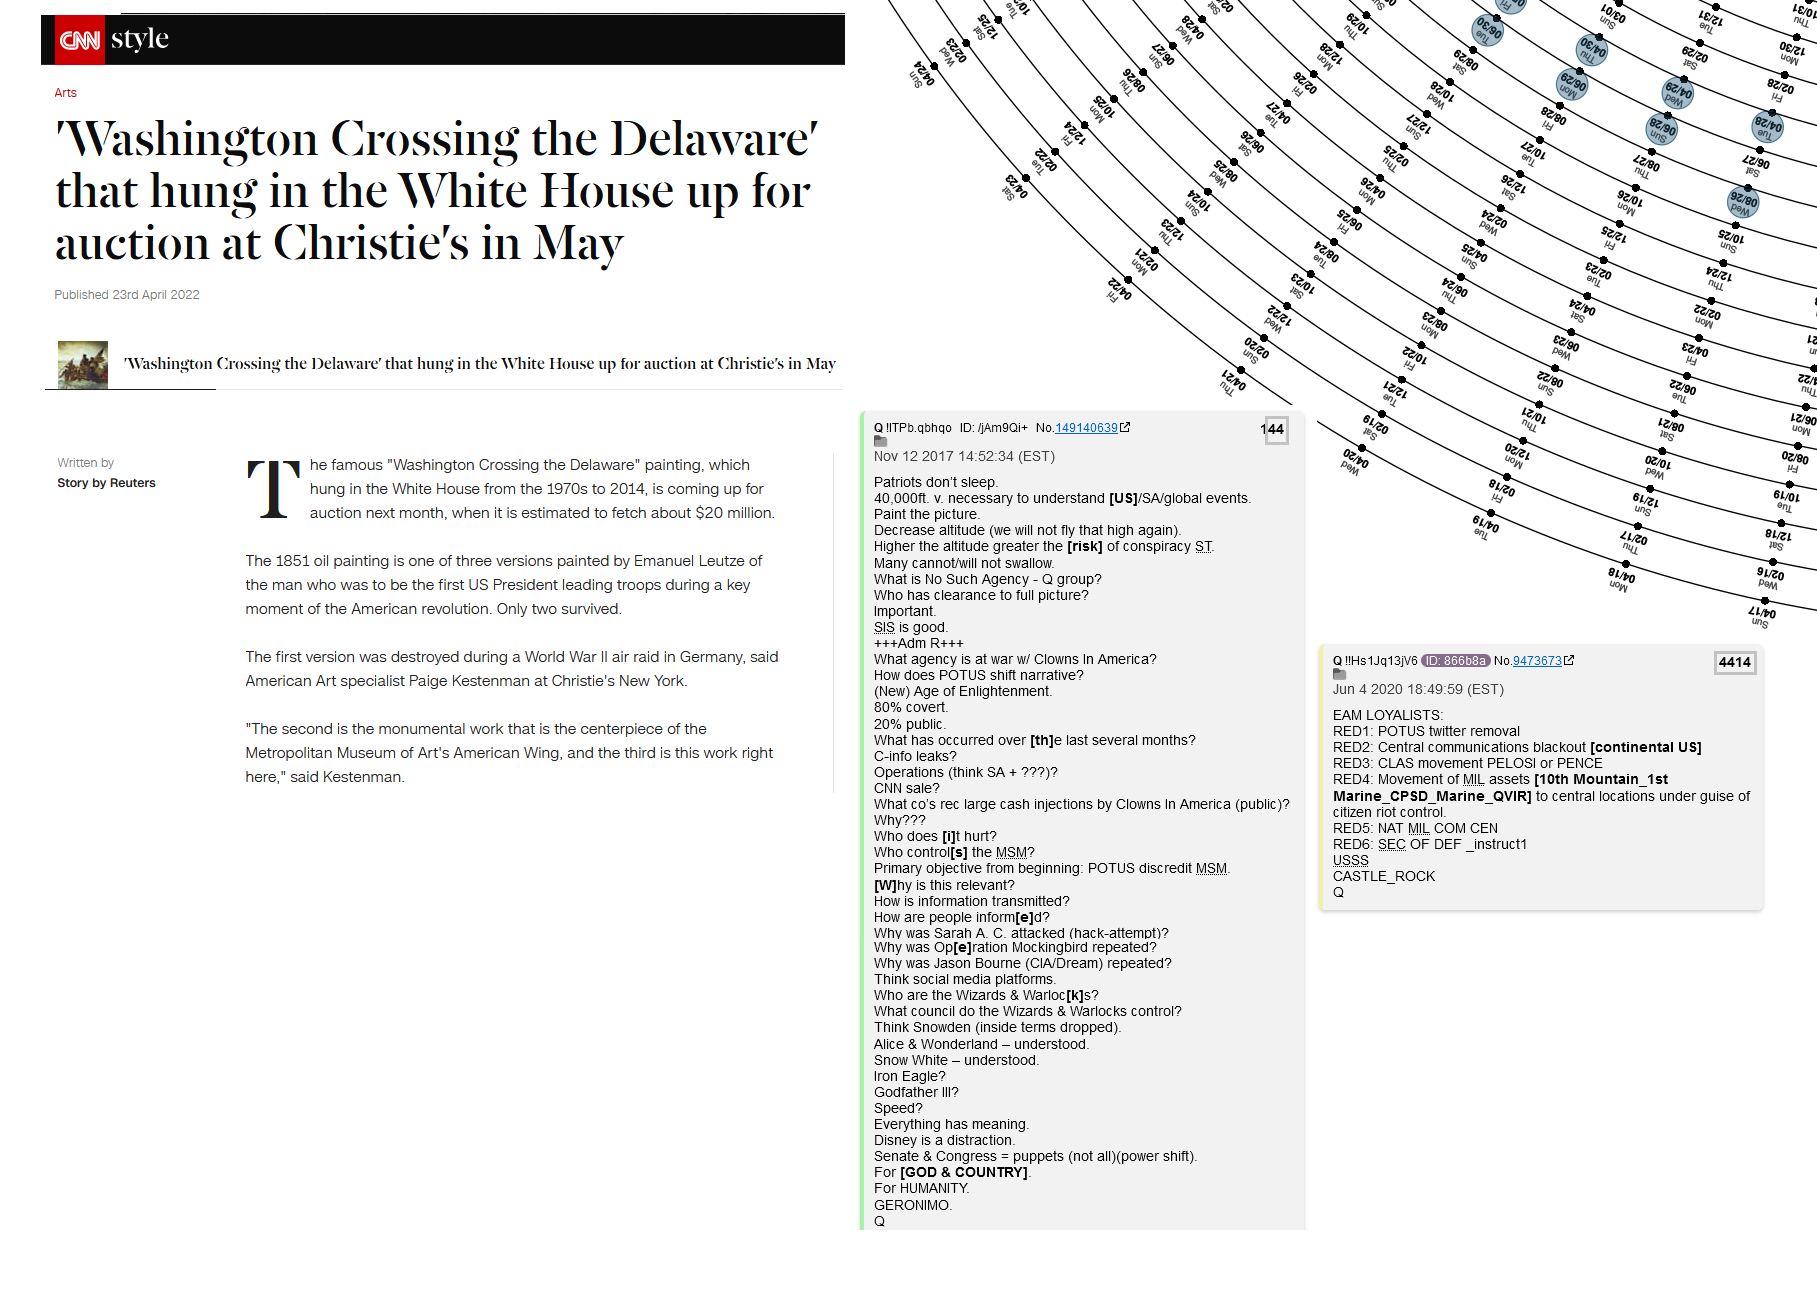Click the line '+++Adm R+++'

pyautogui.click(x=918, y=644)
